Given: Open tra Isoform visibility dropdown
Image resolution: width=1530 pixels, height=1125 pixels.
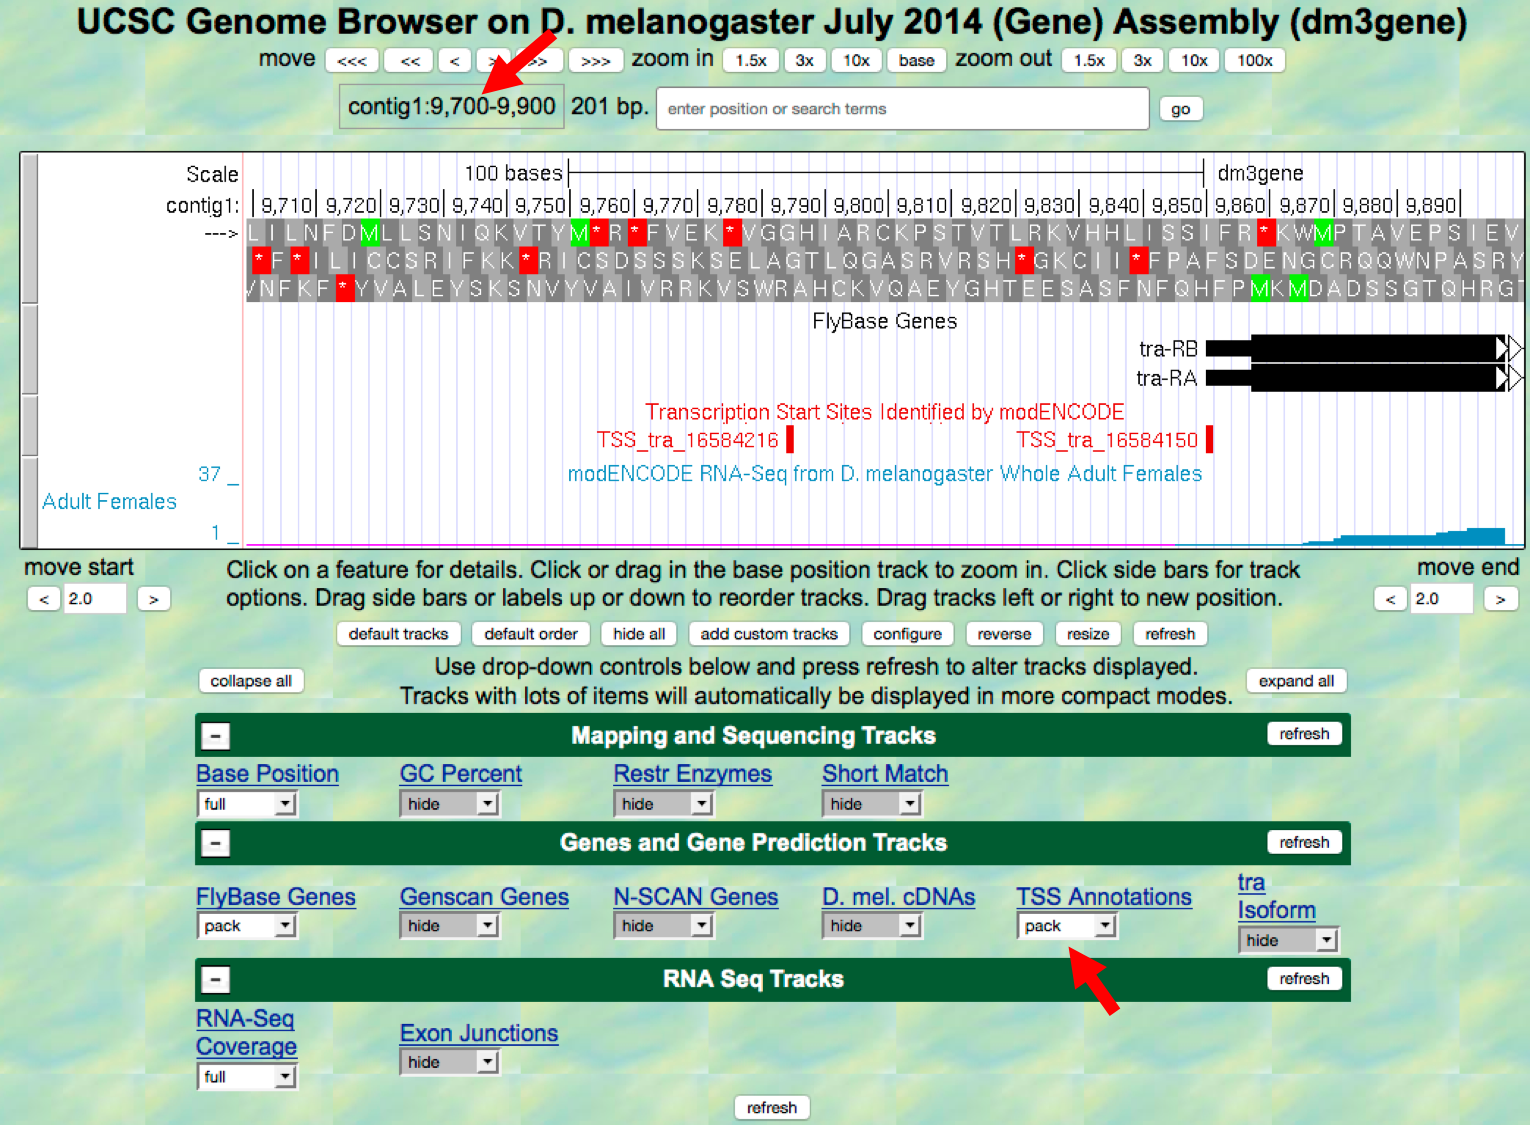Looking at the screenshot, I should pyautogui.click(x=1288, y=940).
